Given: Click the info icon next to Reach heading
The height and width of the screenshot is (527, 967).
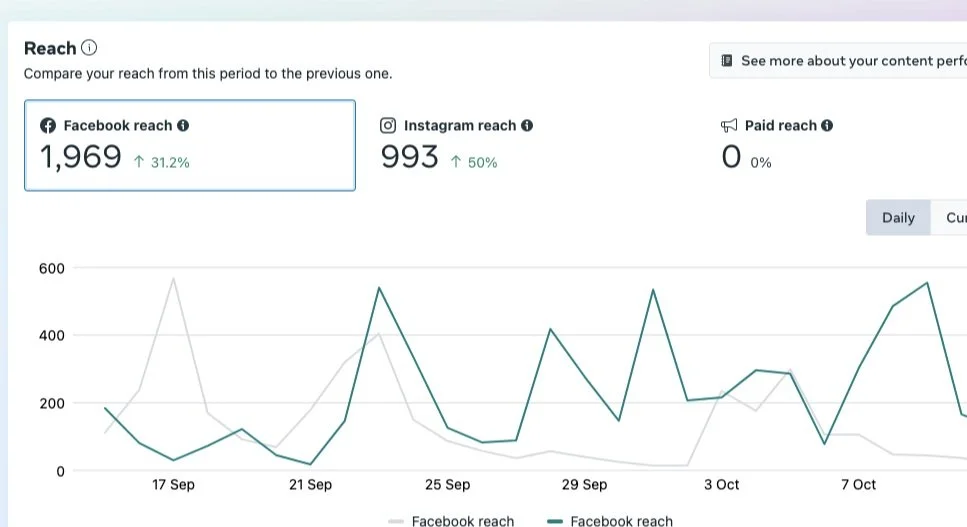Looking at the screenshot, I should pyautogui.click(x=89, y=47).
